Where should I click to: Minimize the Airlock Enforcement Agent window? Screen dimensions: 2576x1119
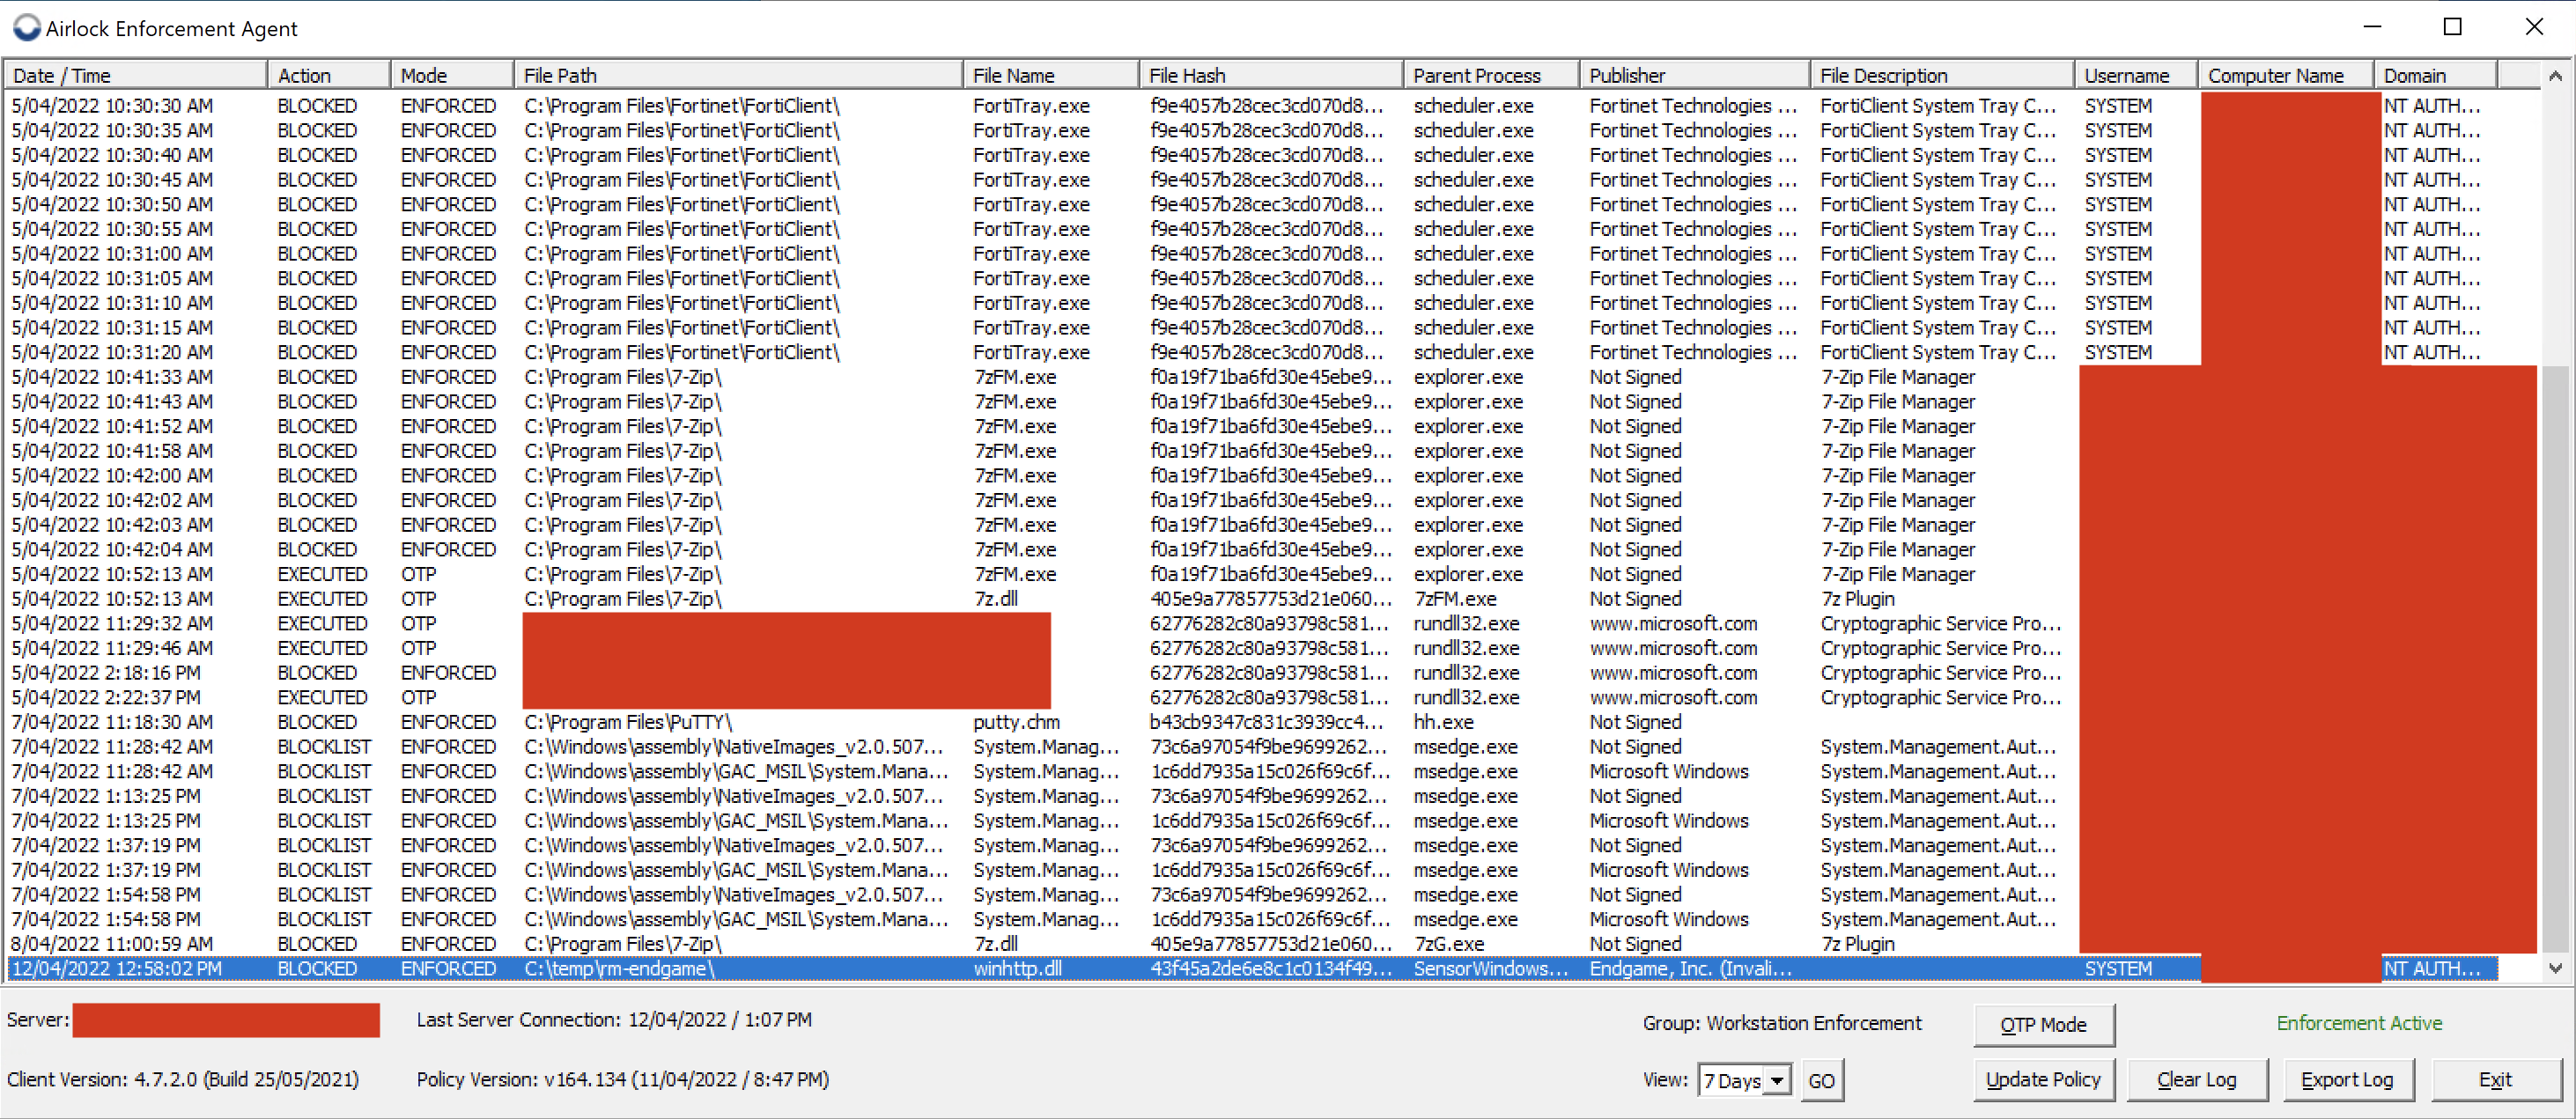click(x=2372, y=27)
